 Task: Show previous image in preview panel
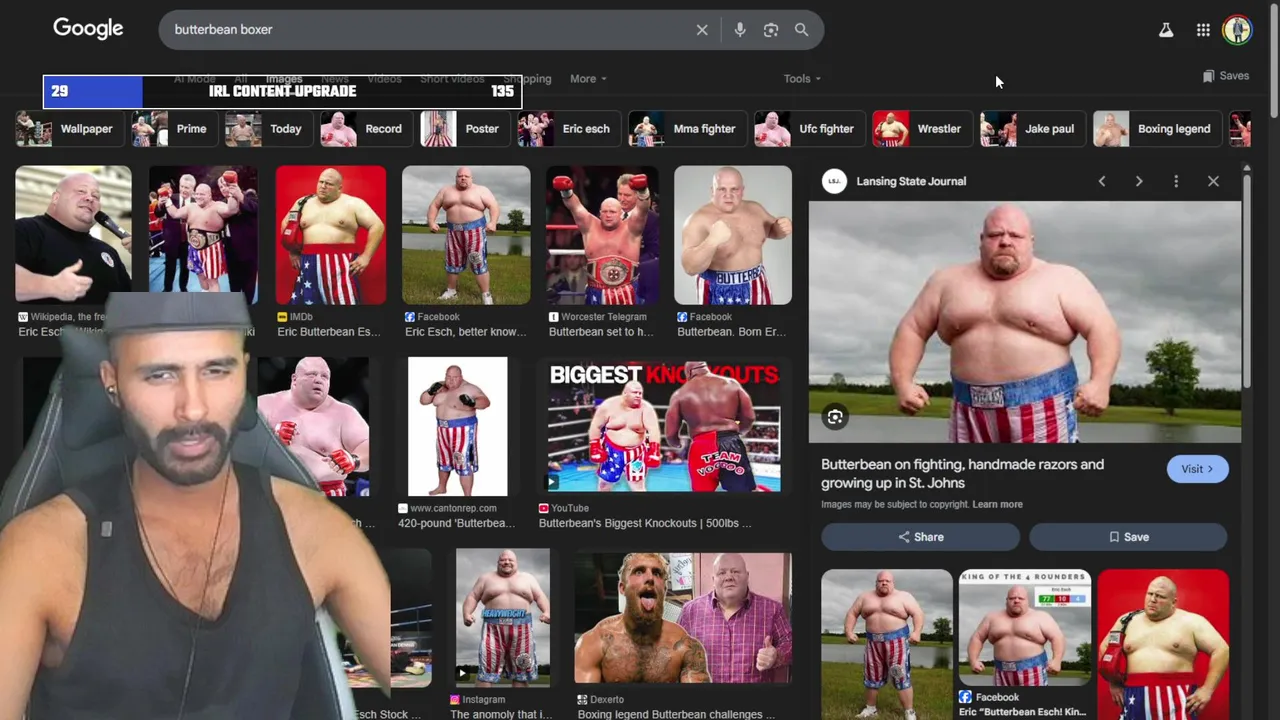pos(1102,181)
